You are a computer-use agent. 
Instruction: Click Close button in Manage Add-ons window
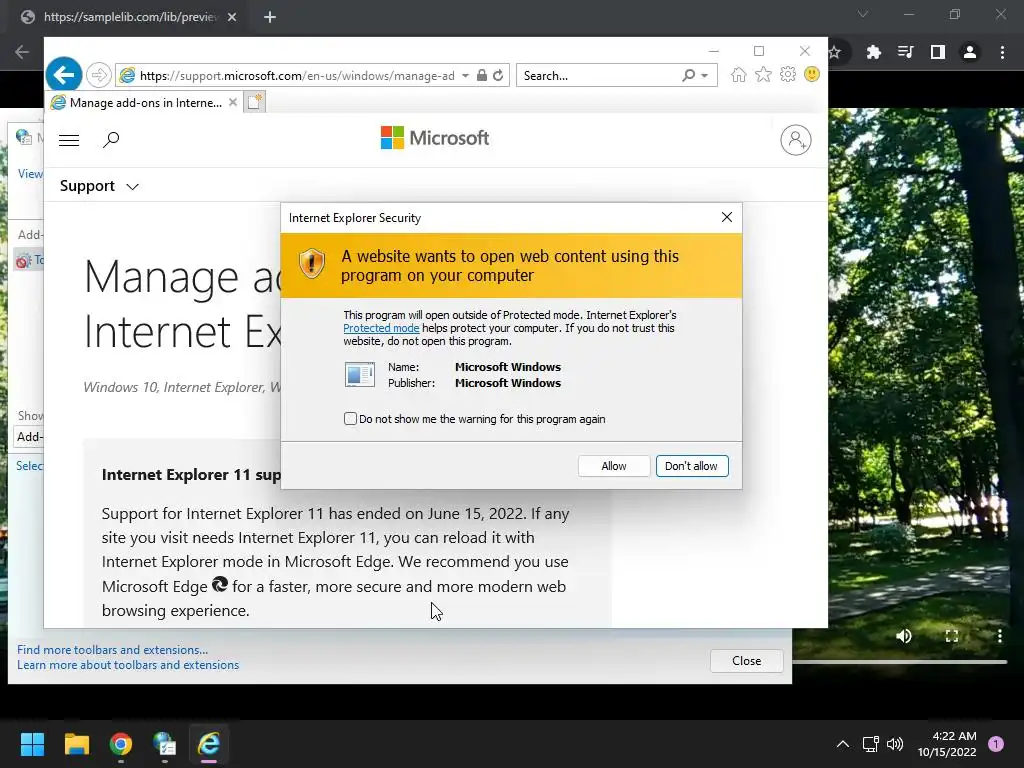click(x=746, y=661)
